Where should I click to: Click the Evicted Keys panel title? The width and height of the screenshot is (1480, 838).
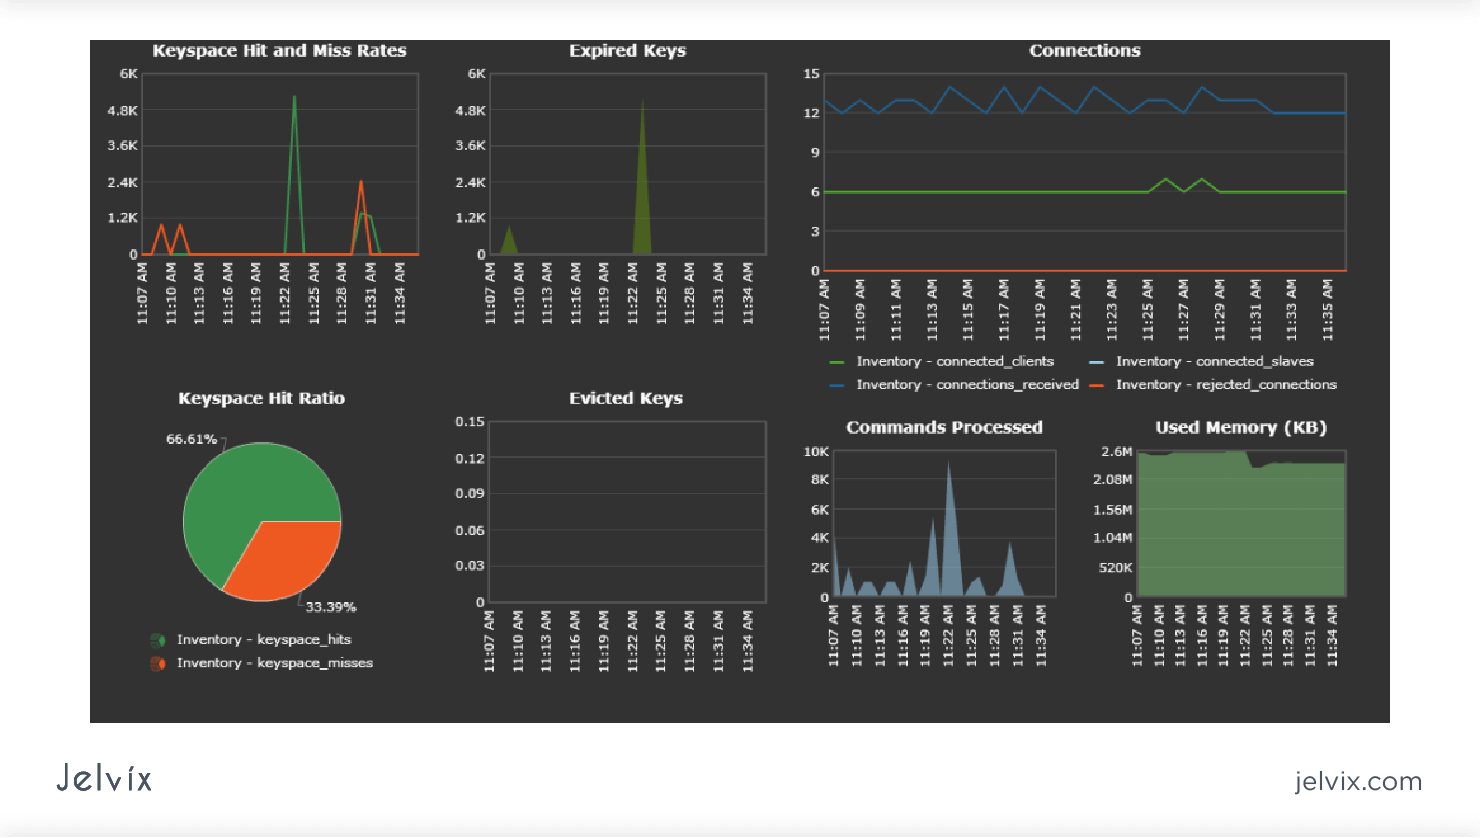[626, 397]
